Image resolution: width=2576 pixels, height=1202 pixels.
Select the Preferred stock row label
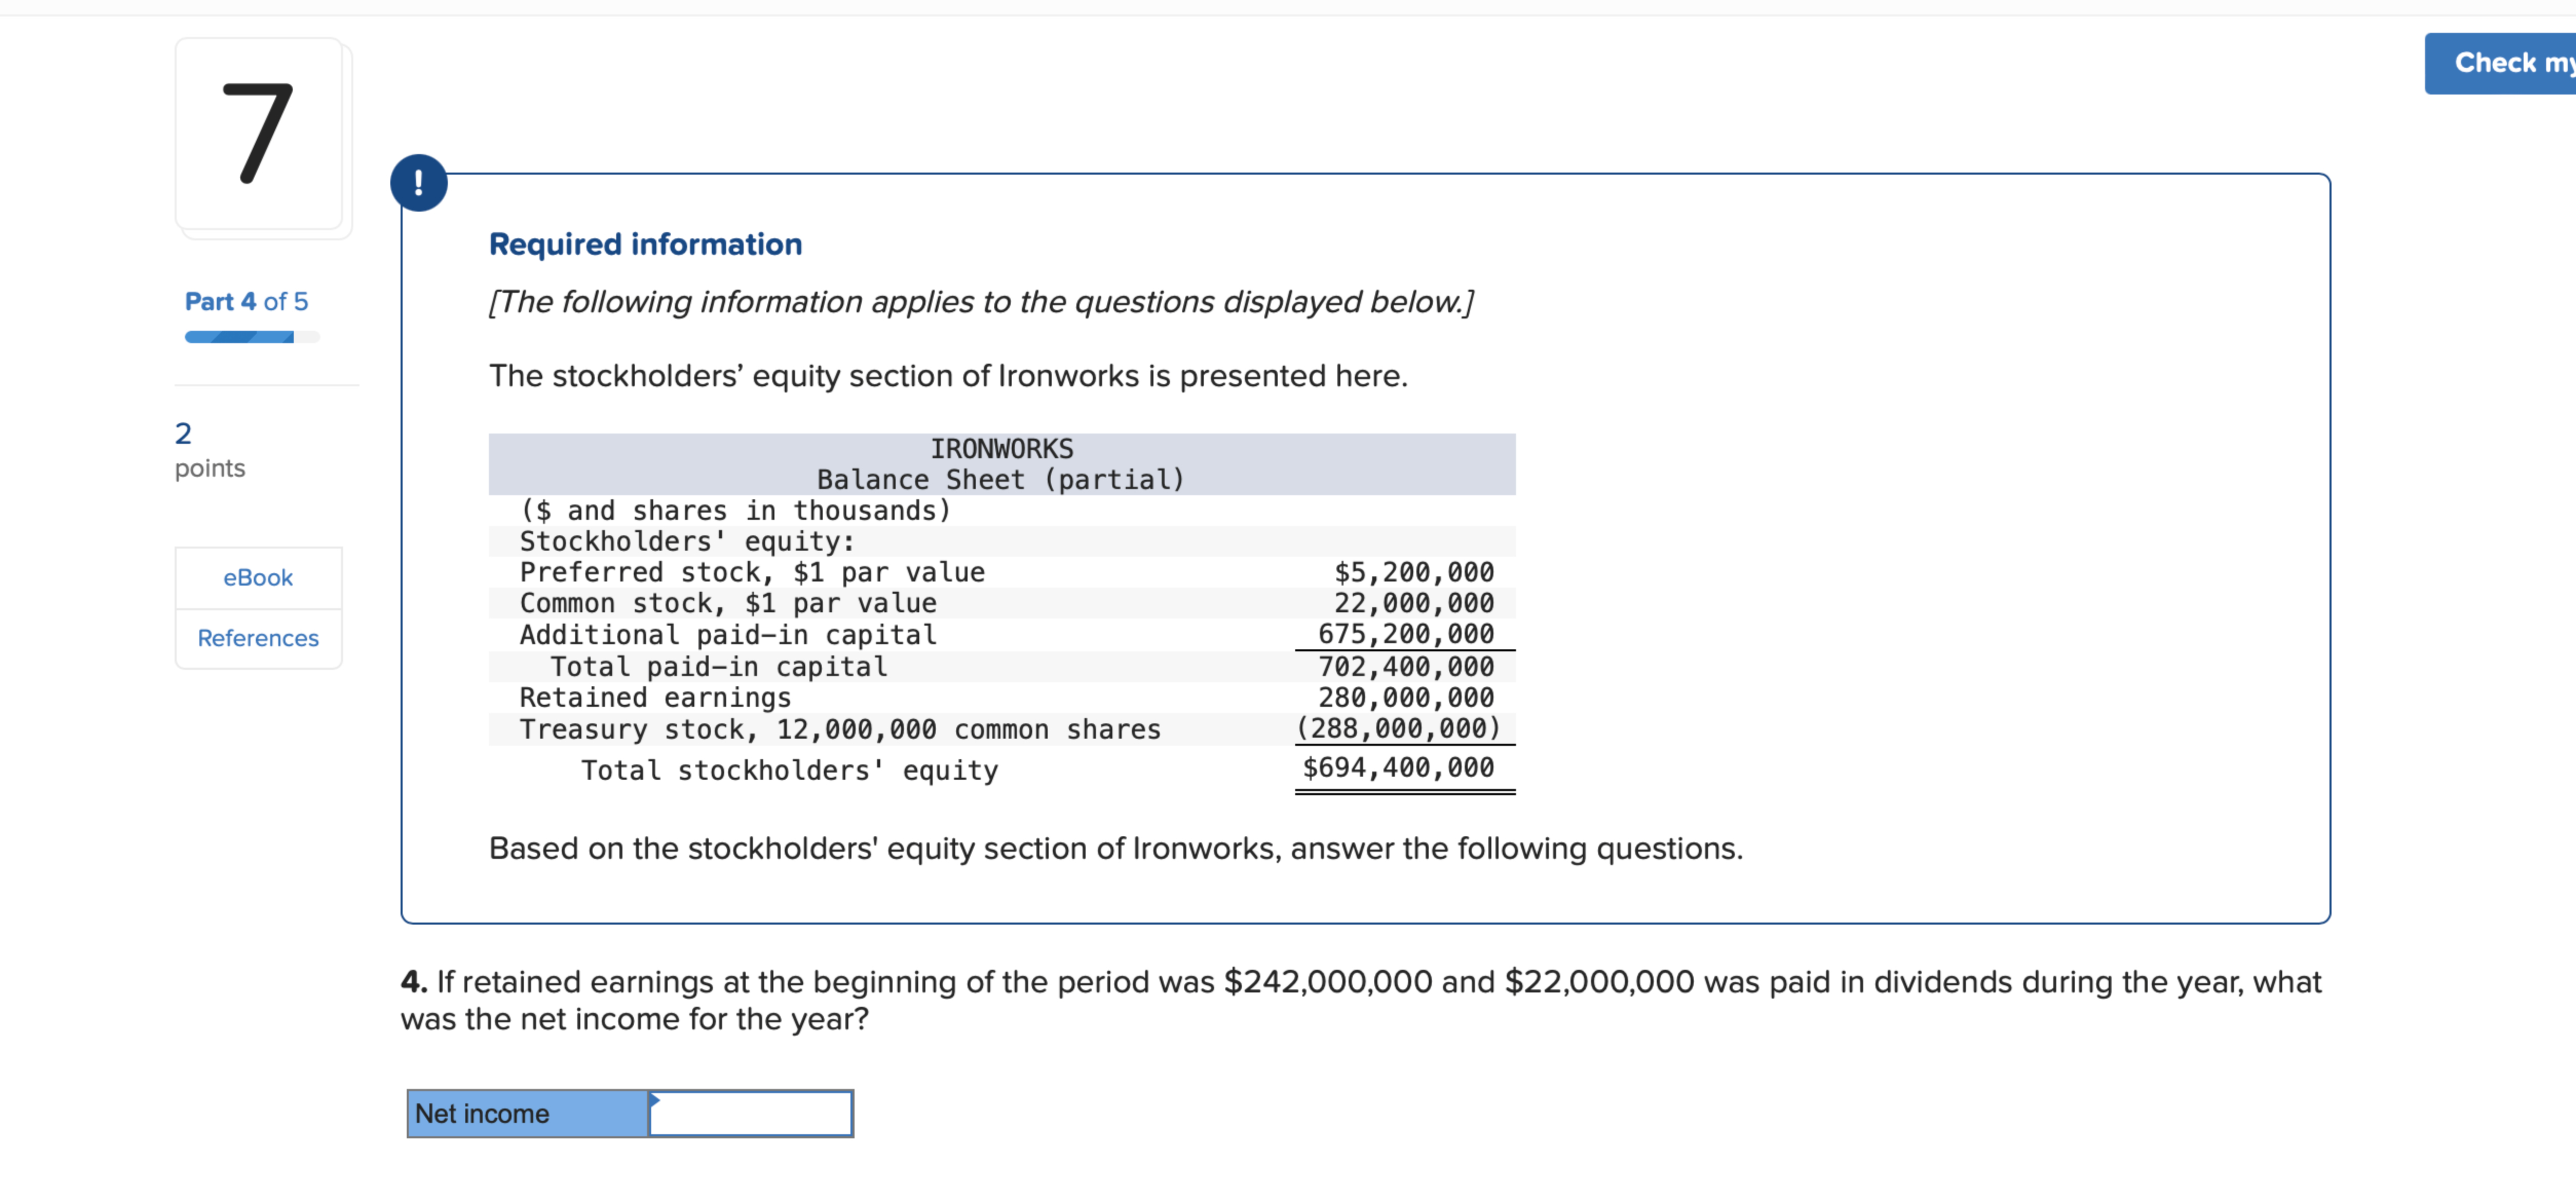coord(751,572)
